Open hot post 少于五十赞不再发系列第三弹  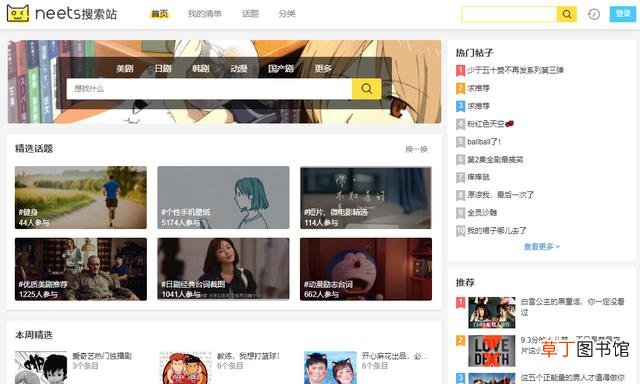516,70
